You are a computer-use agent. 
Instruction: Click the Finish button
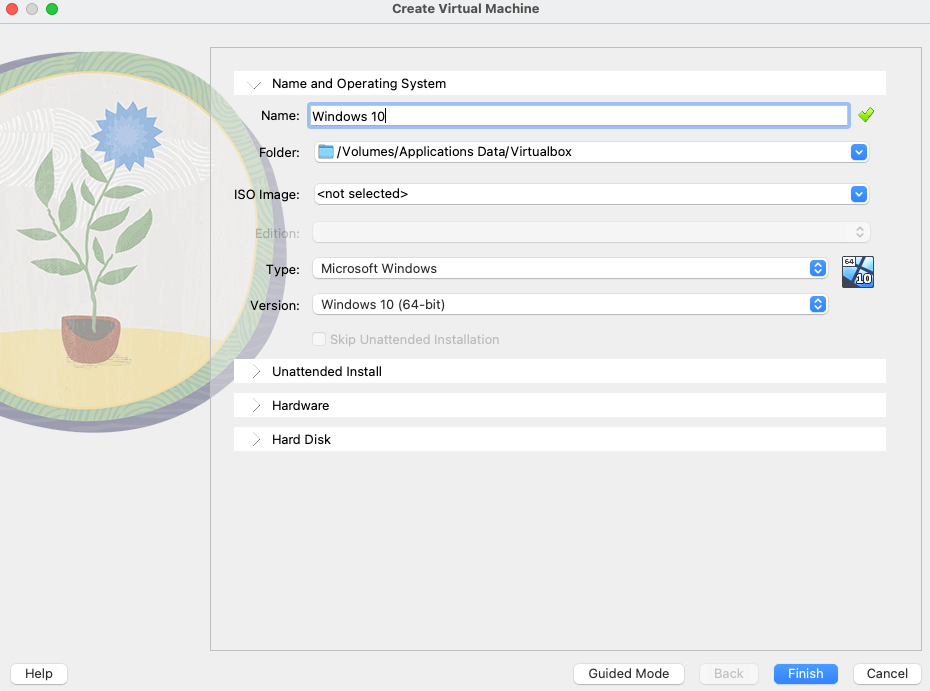[x=805, y=673]
